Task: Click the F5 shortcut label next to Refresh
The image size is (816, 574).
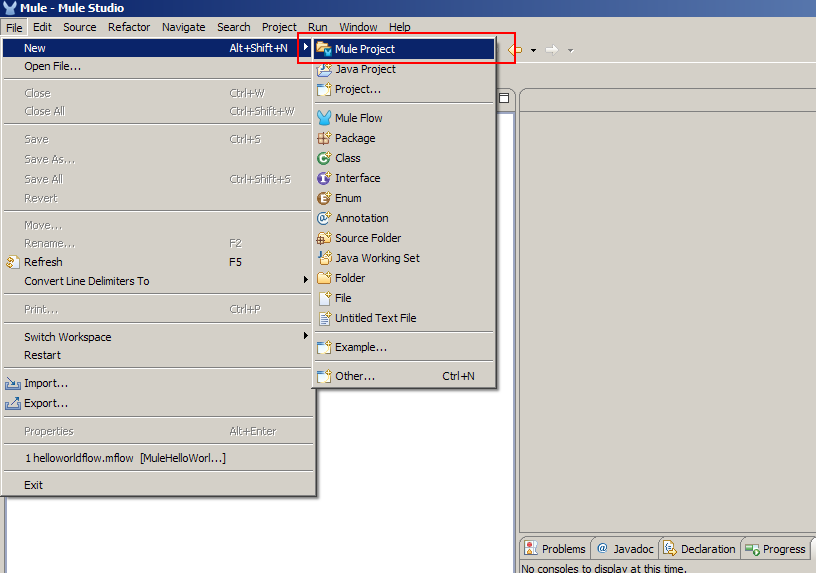Action: (x=235, y=262)
